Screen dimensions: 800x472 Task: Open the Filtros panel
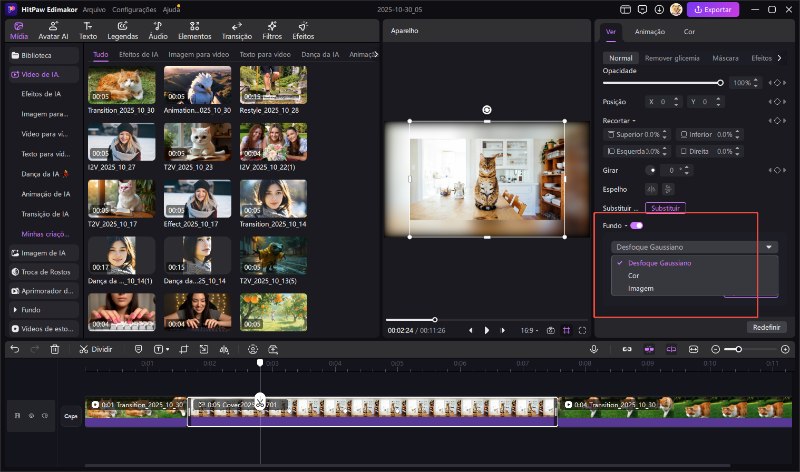[272, 31]
